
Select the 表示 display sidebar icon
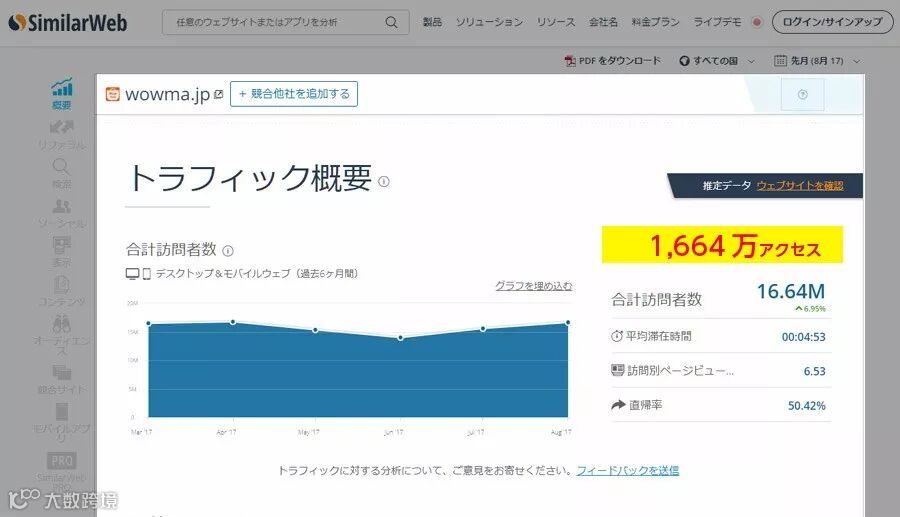[x=61, y=245]
